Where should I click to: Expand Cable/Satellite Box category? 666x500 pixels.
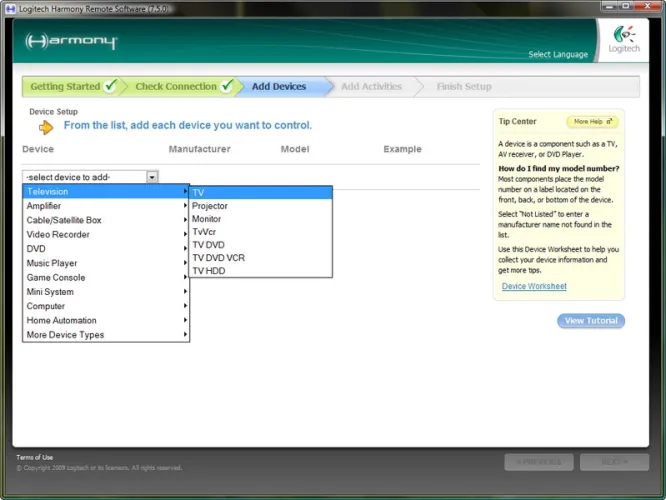[x=105, y=220]
